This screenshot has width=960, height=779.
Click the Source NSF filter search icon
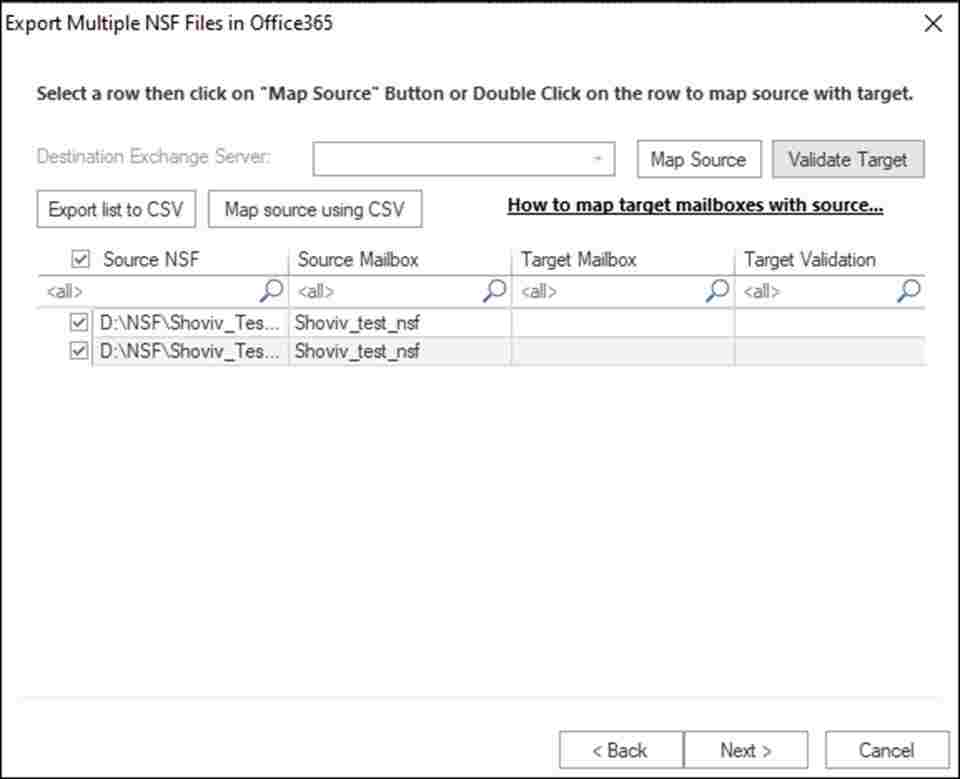click(271, 291)
